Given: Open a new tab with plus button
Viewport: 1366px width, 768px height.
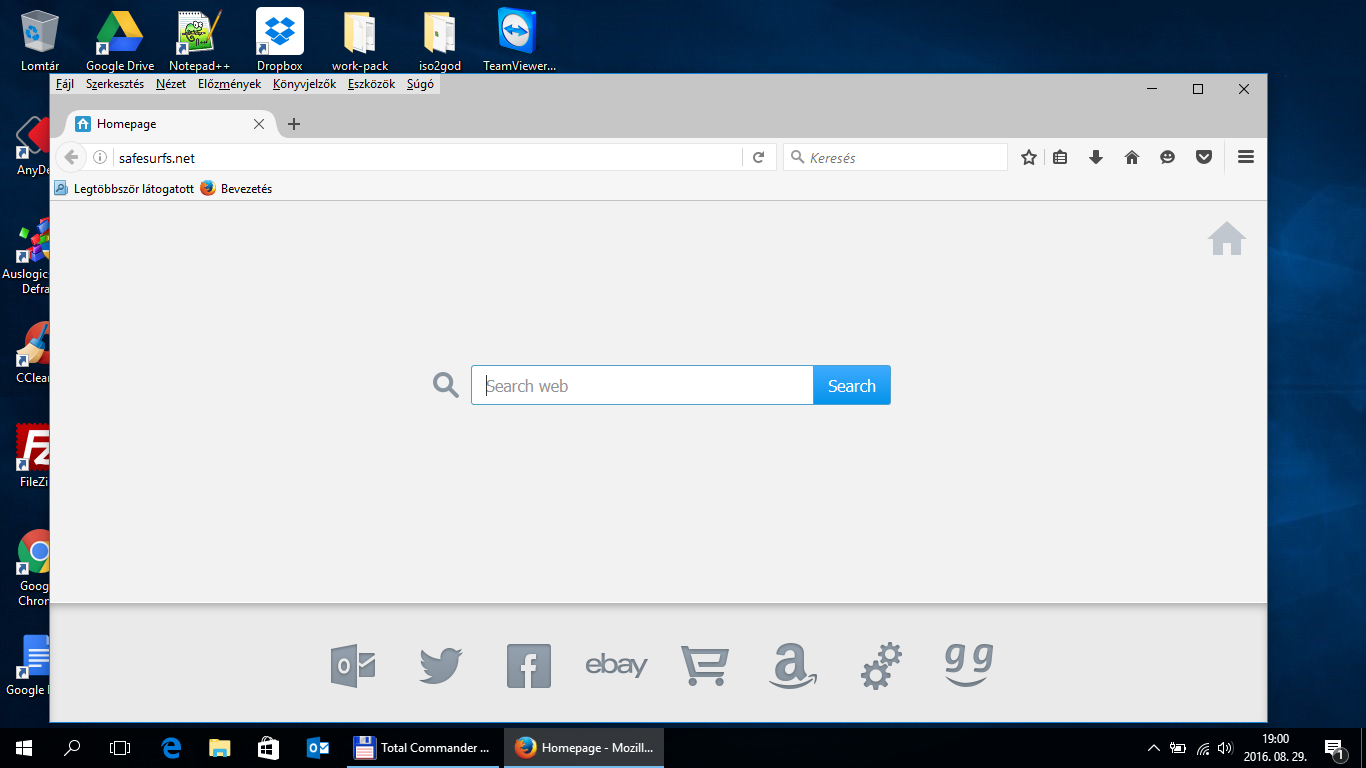Looking at the screenshot, I should click(x=293, y=124).
